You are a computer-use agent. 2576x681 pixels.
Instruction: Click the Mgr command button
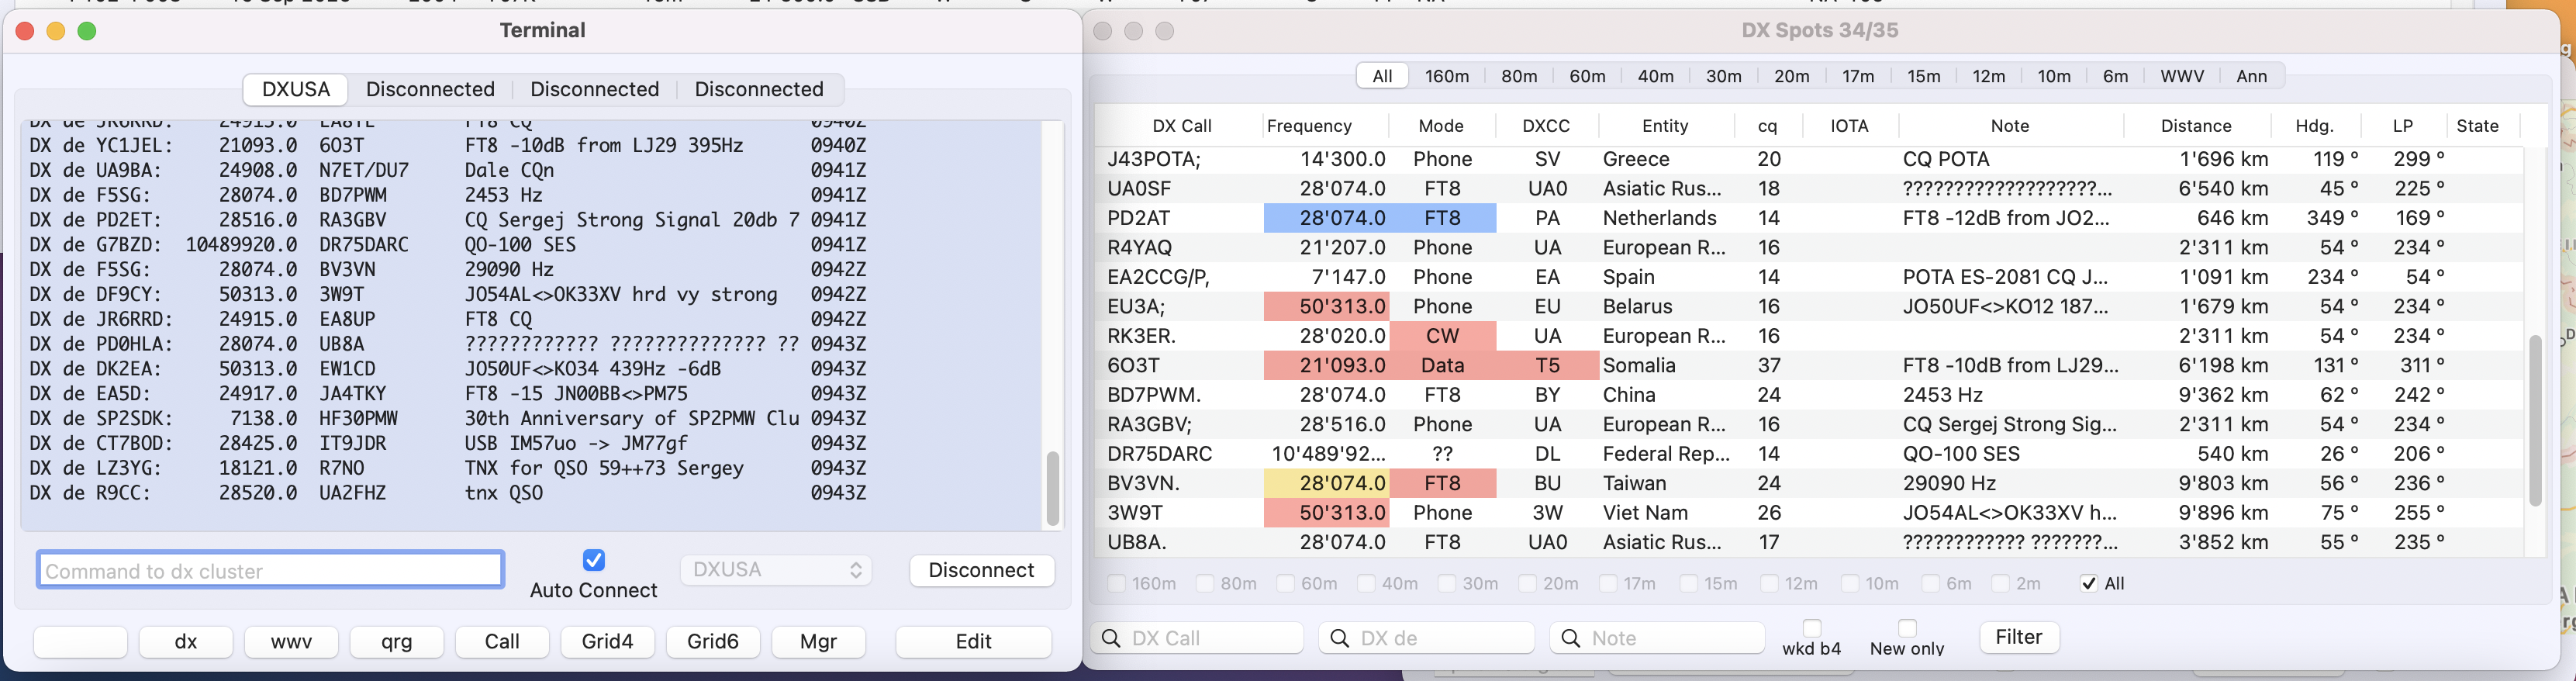click(x=819, y=642)
